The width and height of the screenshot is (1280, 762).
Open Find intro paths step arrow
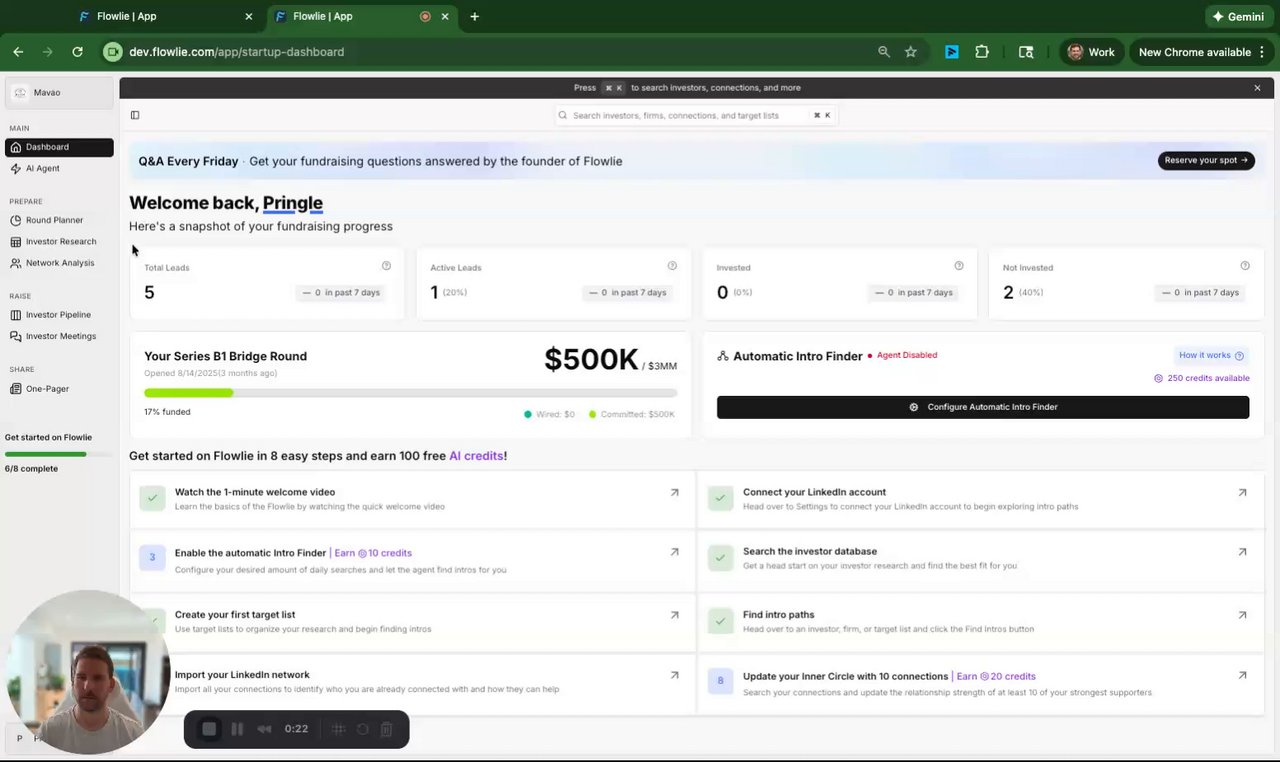click(1242, 615)
